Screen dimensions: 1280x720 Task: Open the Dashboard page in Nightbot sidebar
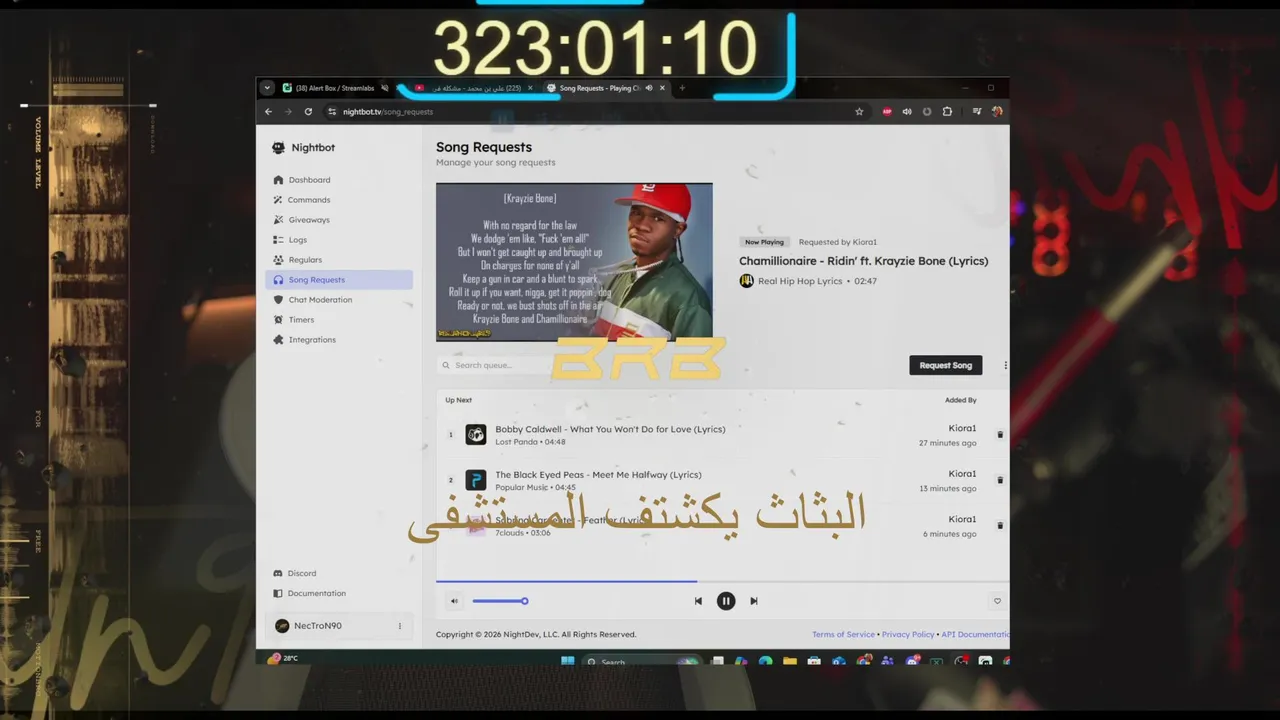tap(309, 180)
